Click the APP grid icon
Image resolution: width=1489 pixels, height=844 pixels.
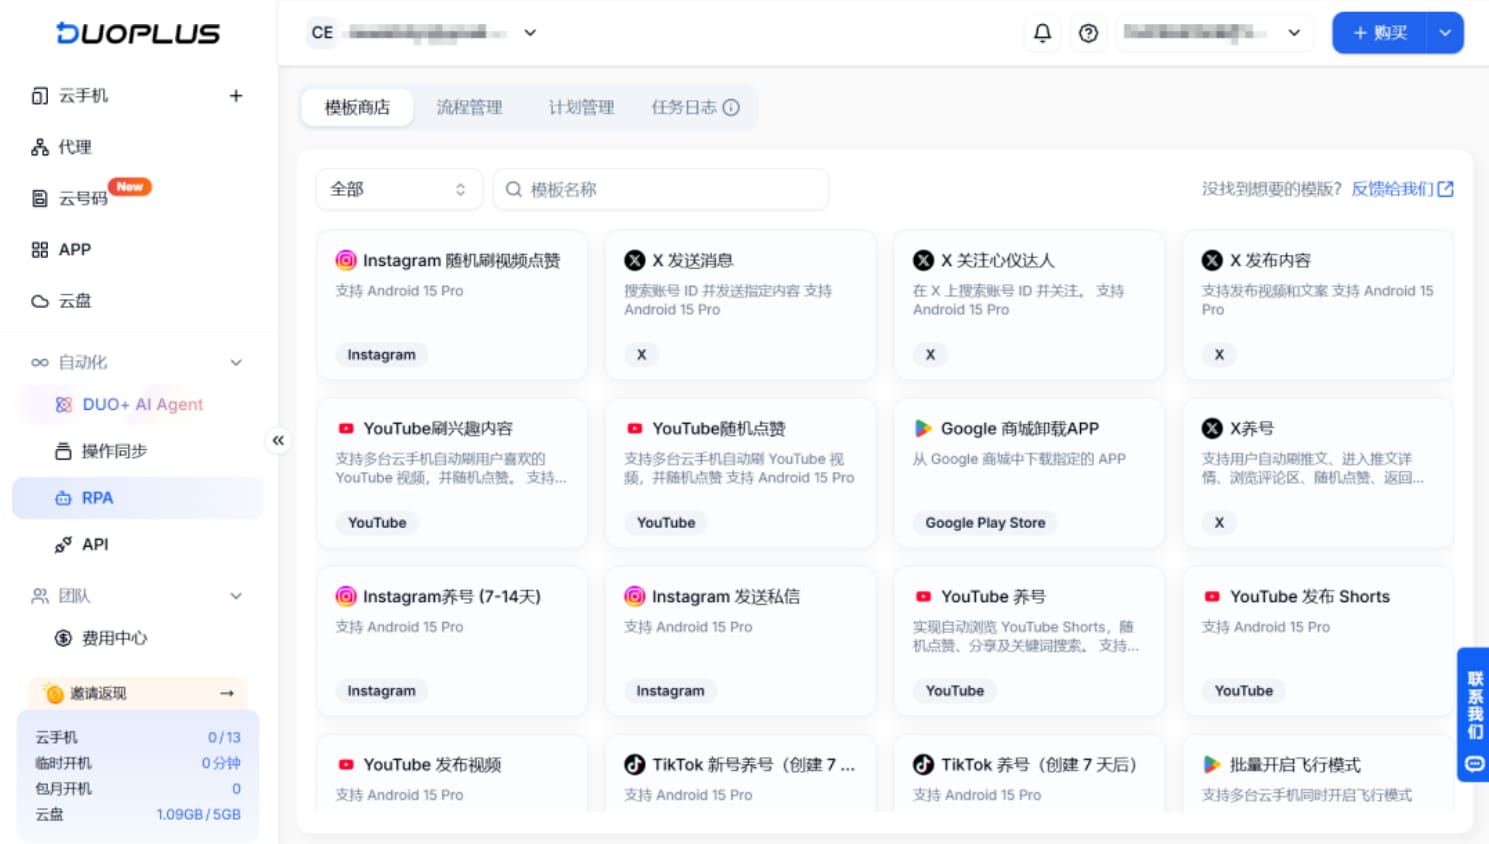click(40, 249)
